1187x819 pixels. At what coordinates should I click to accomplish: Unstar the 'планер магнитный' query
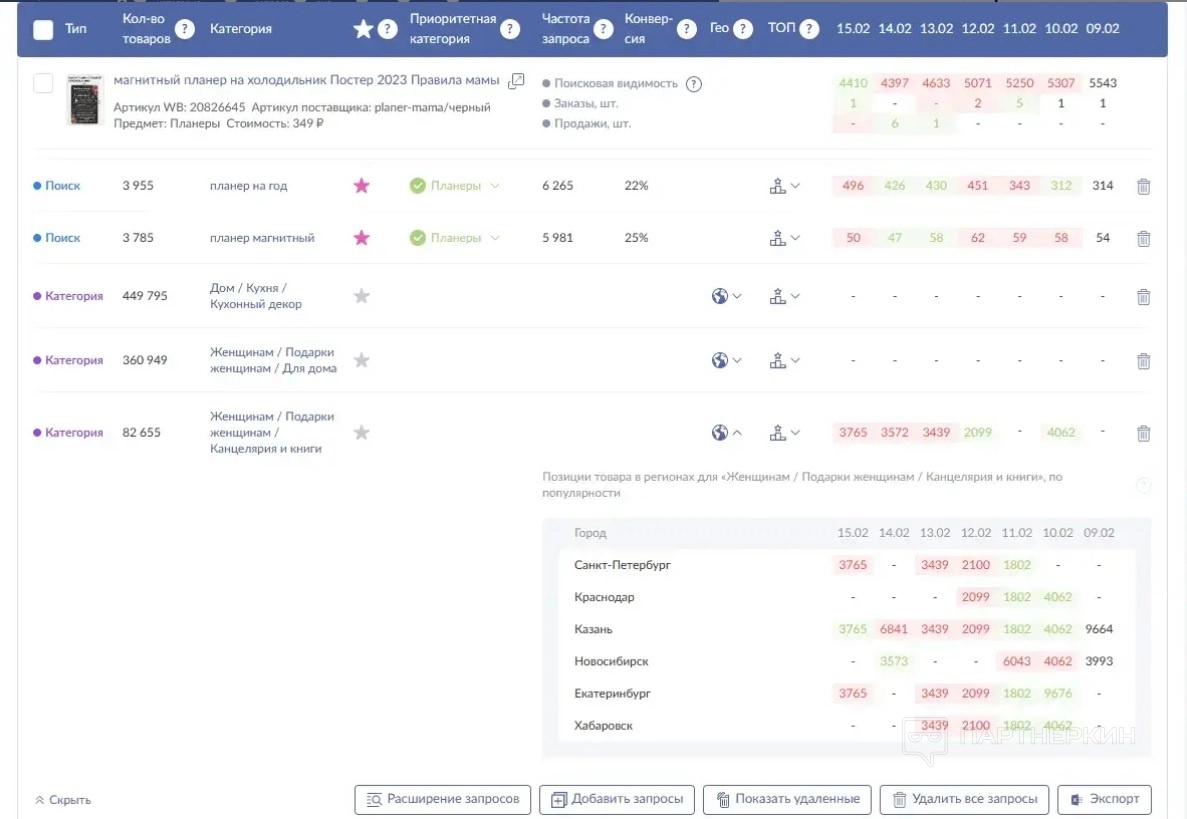[362, 238]
